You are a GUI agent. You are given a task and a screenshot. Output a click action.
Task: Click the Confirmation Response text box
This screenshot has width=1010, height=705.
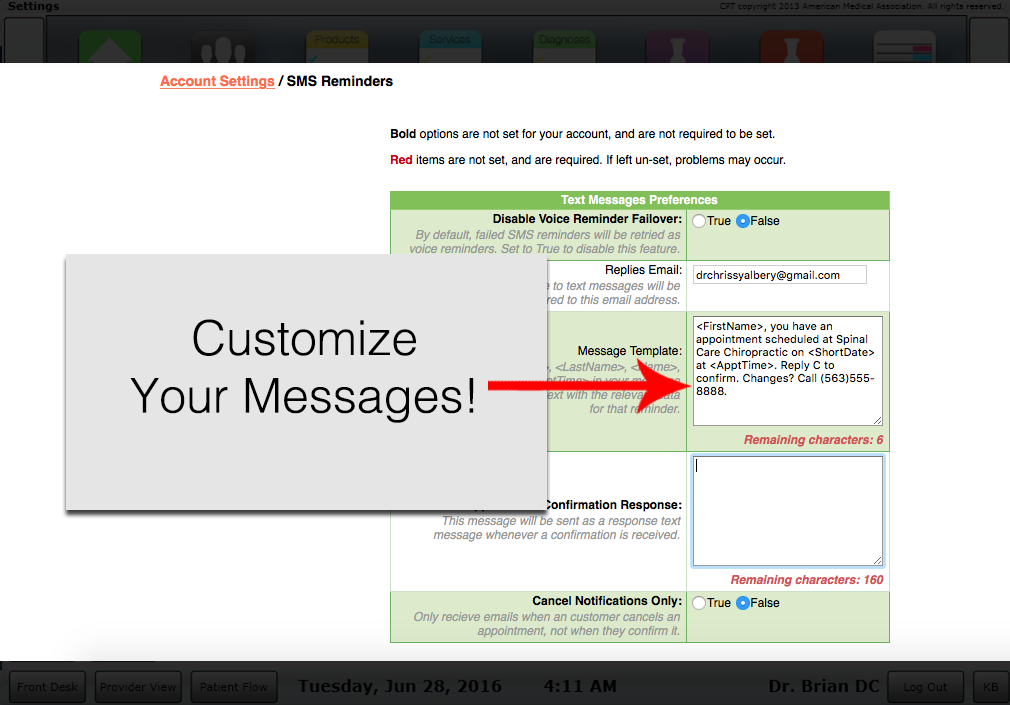click(x=787, y=510)
